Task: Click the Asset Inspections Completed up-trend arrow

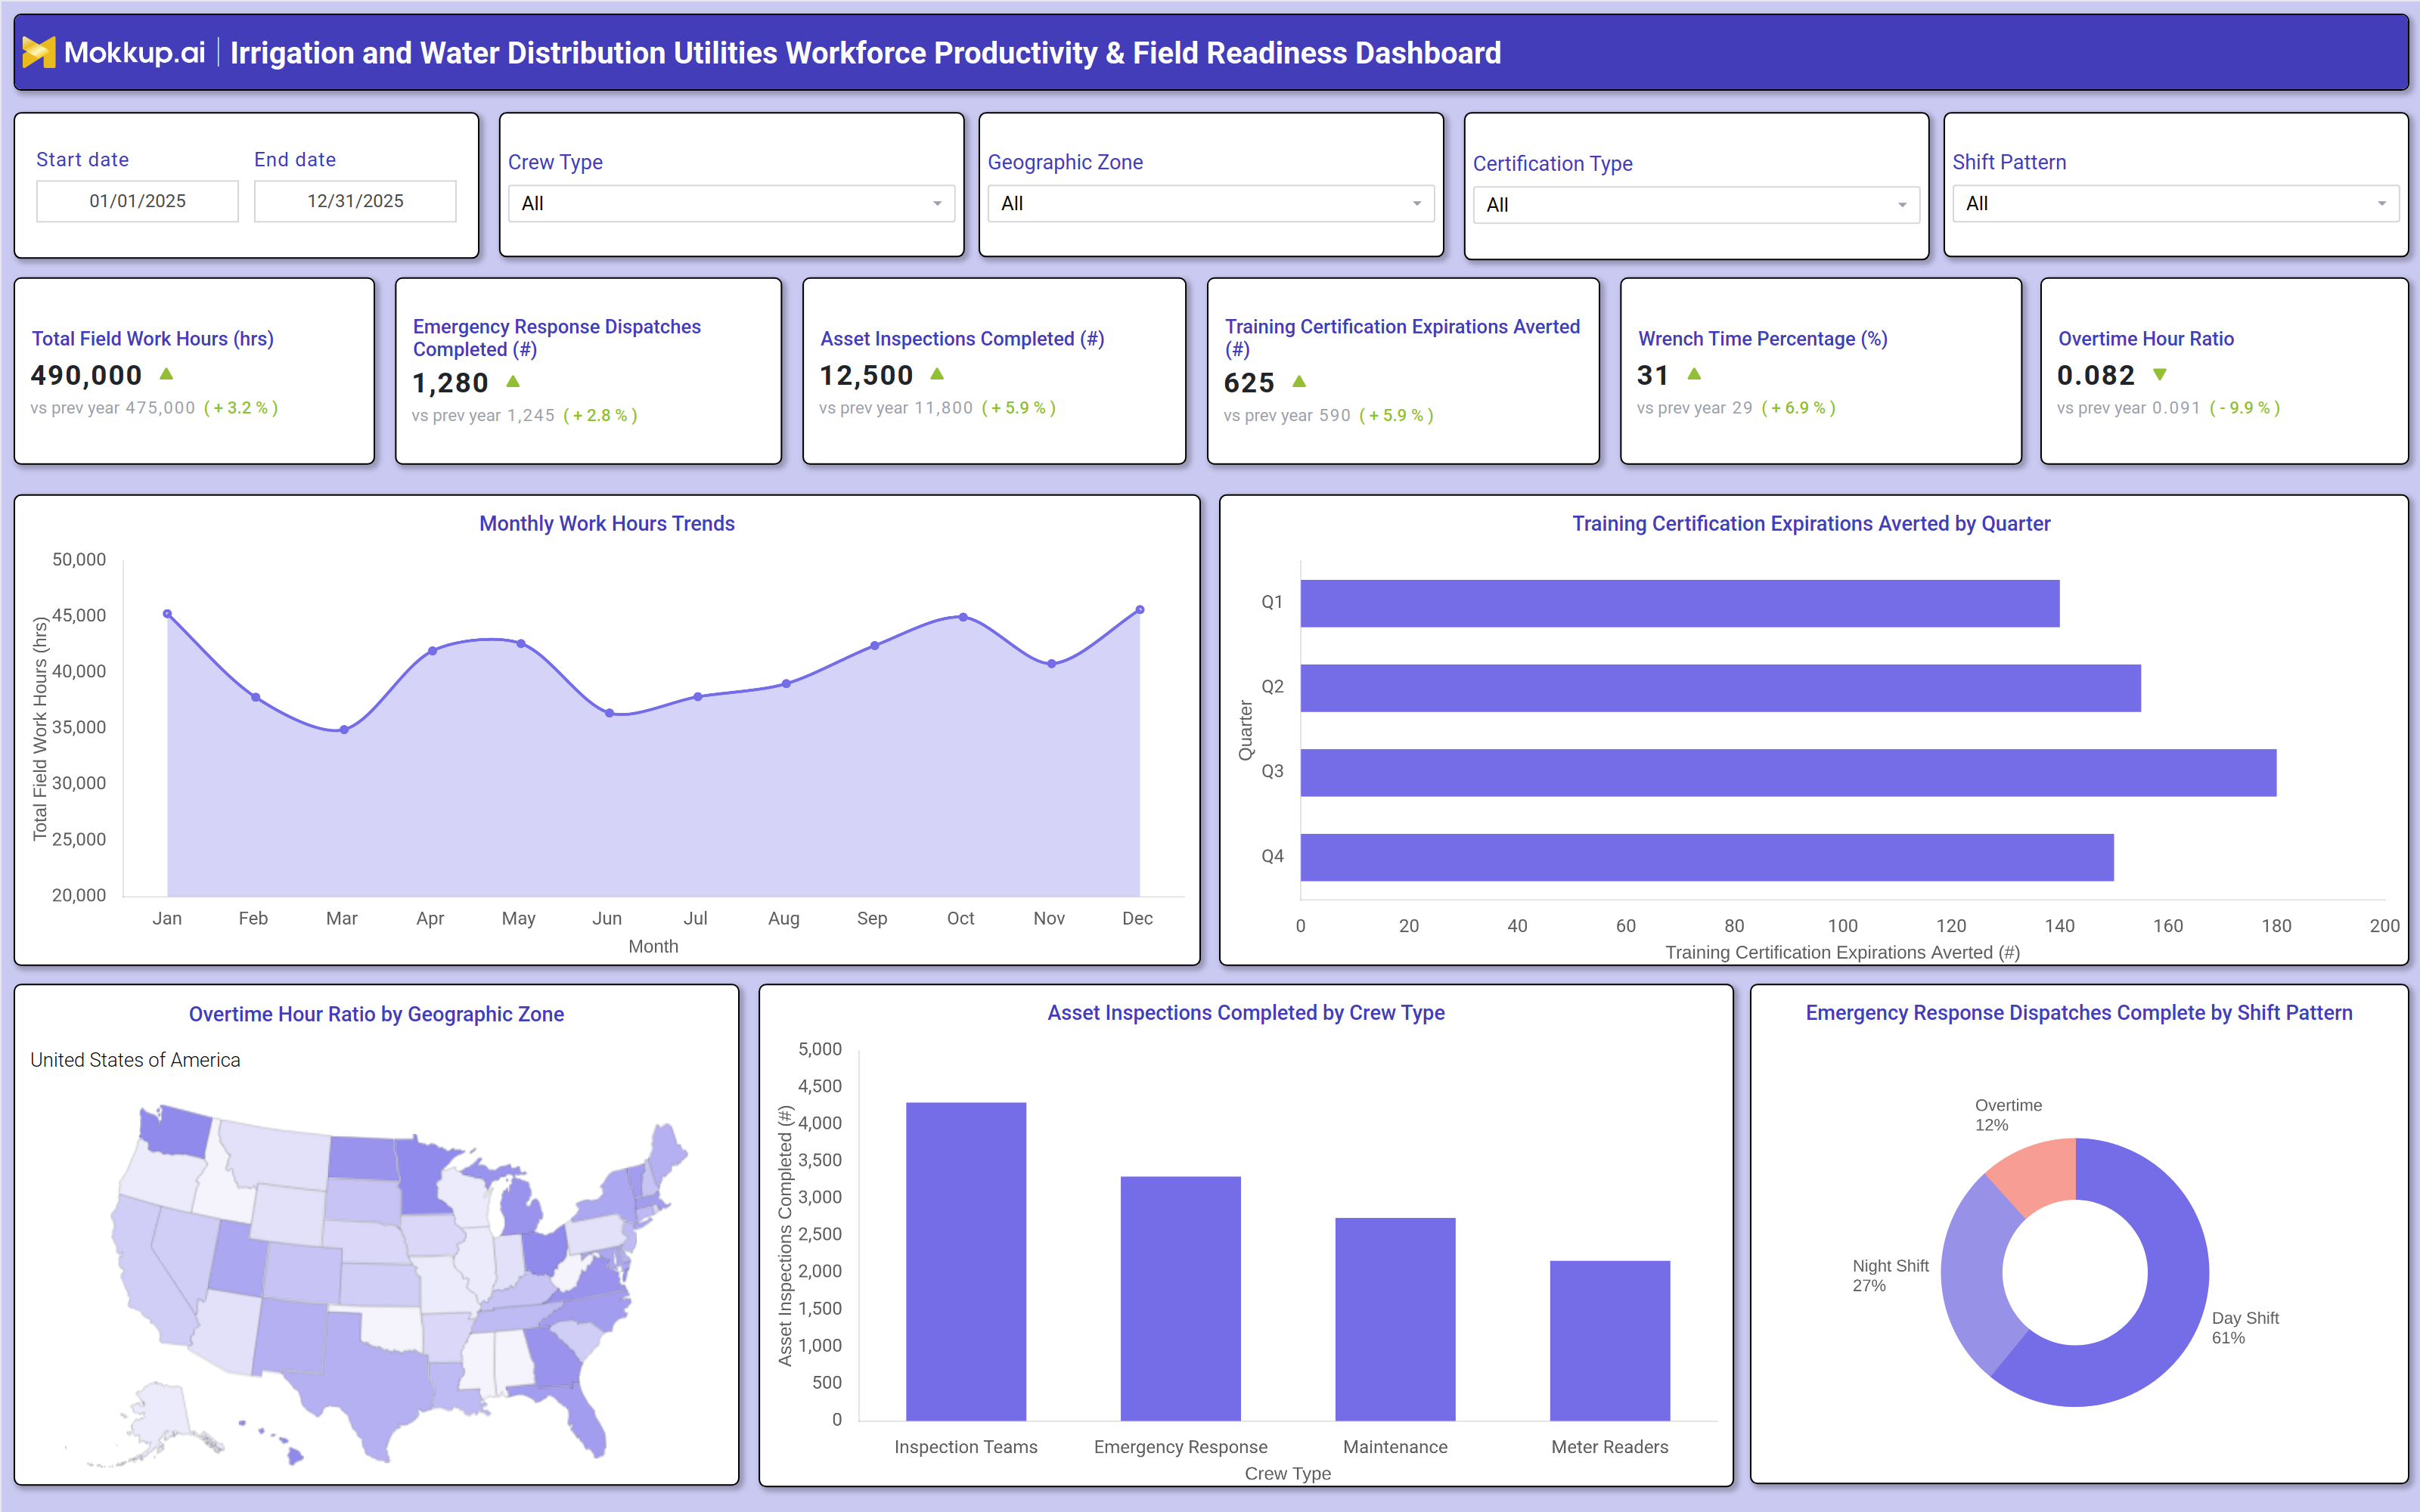Action: tap(937, 374)
